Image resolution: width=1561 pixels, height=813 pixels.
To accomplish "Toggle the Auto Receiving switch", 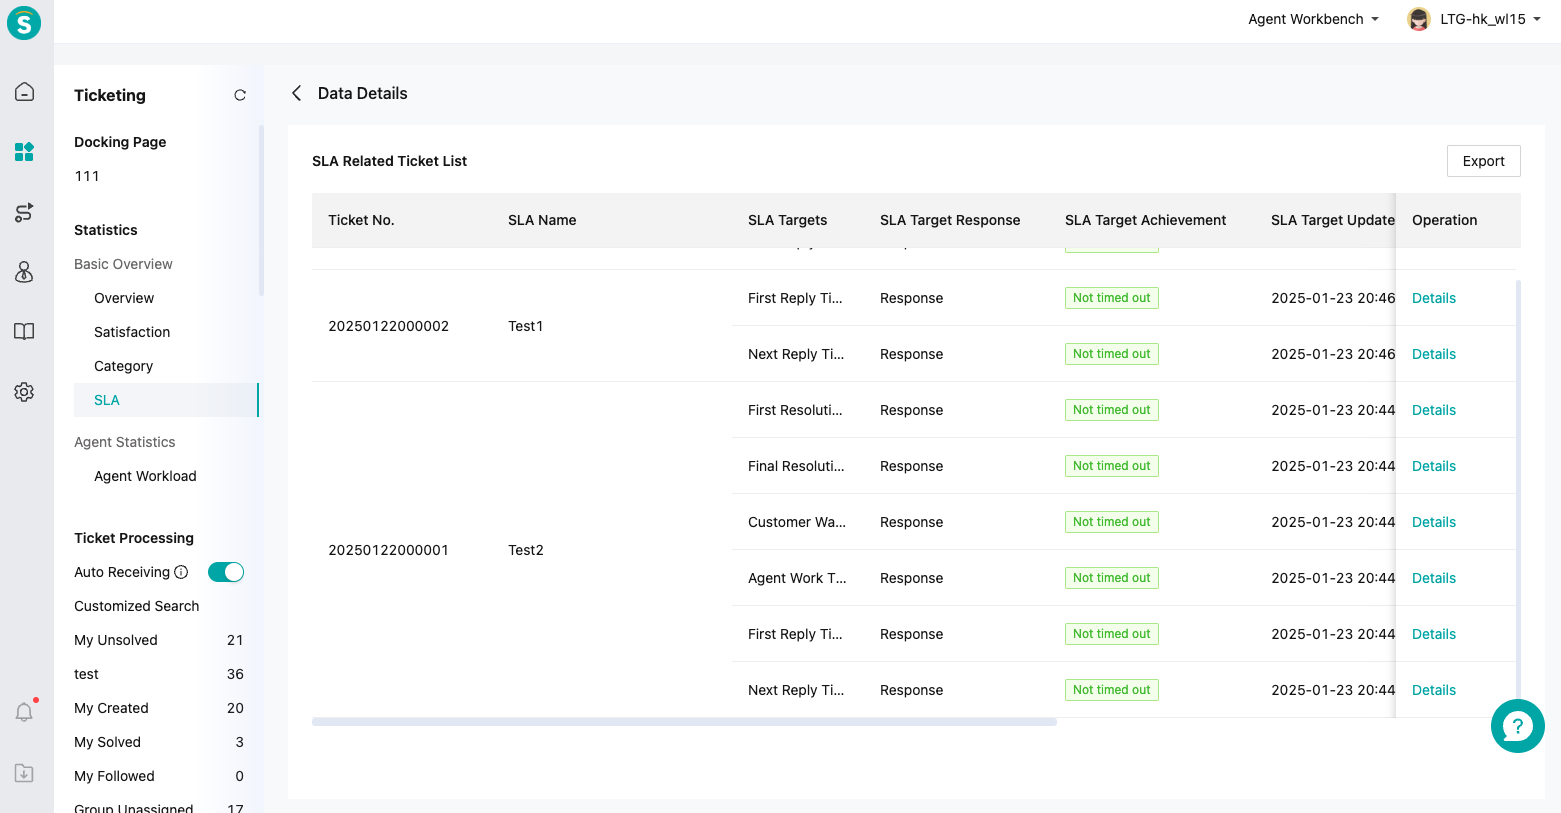I will pos(226,572).
